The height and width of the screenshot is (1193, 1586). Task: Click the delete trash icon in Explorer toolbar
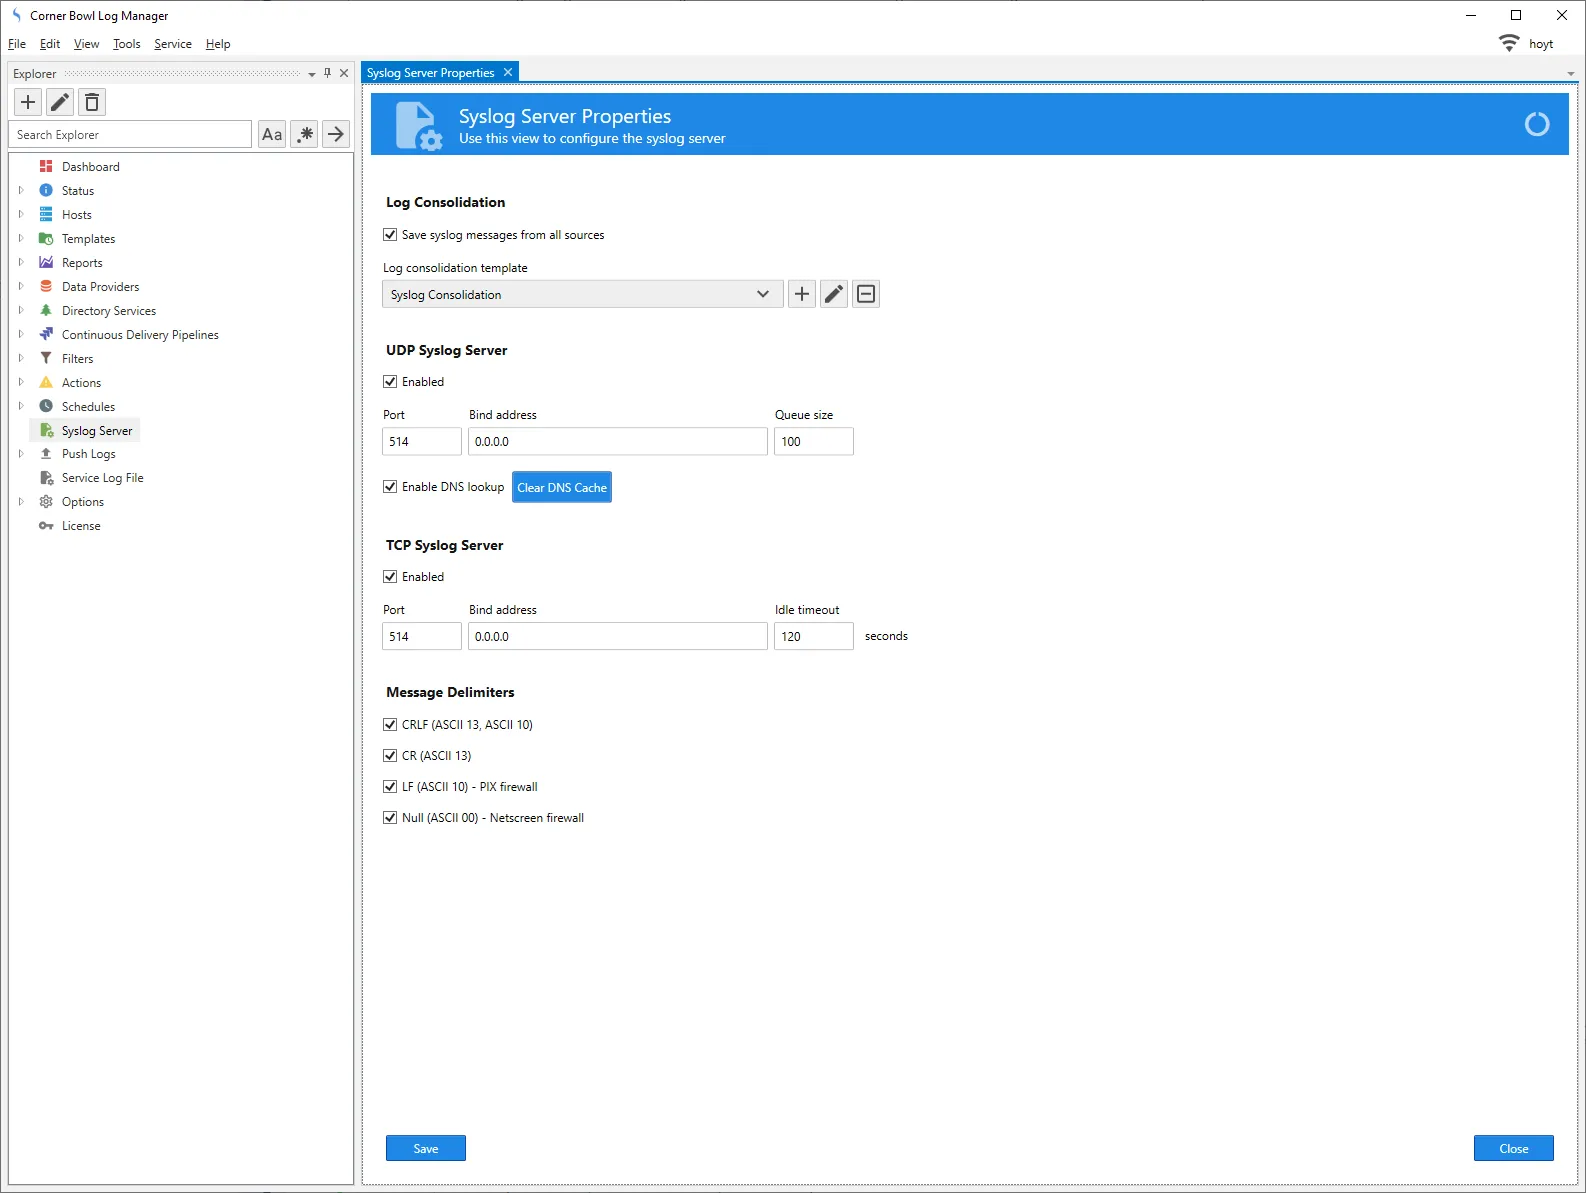92,102
